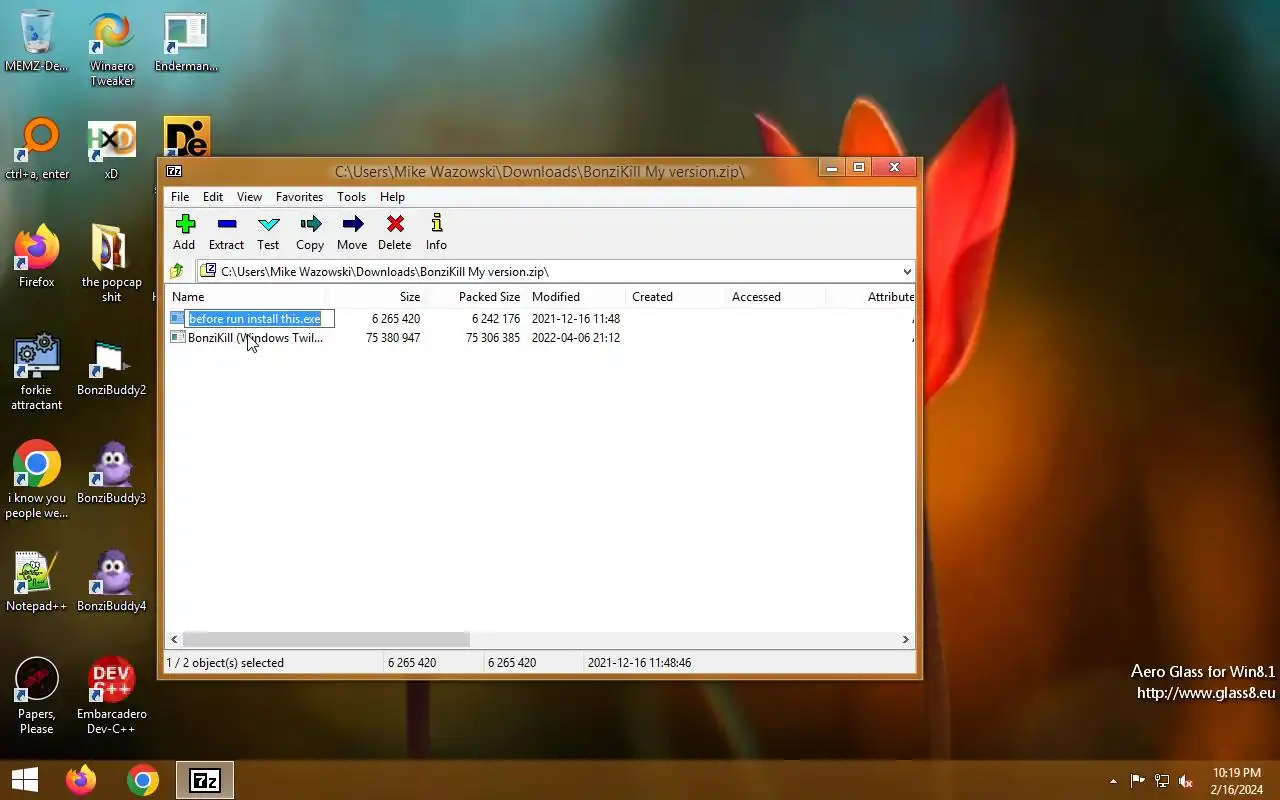Viewport: 1280px width, 800px height.
Task: Select the Copy toolbar icon
Action: (x=310, y=232)
